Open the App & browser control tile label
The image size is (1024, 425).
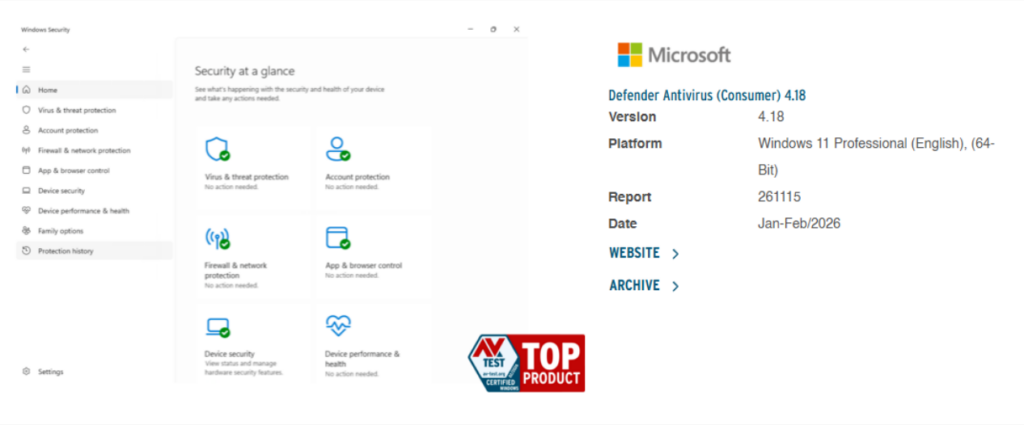click(364, 266)
